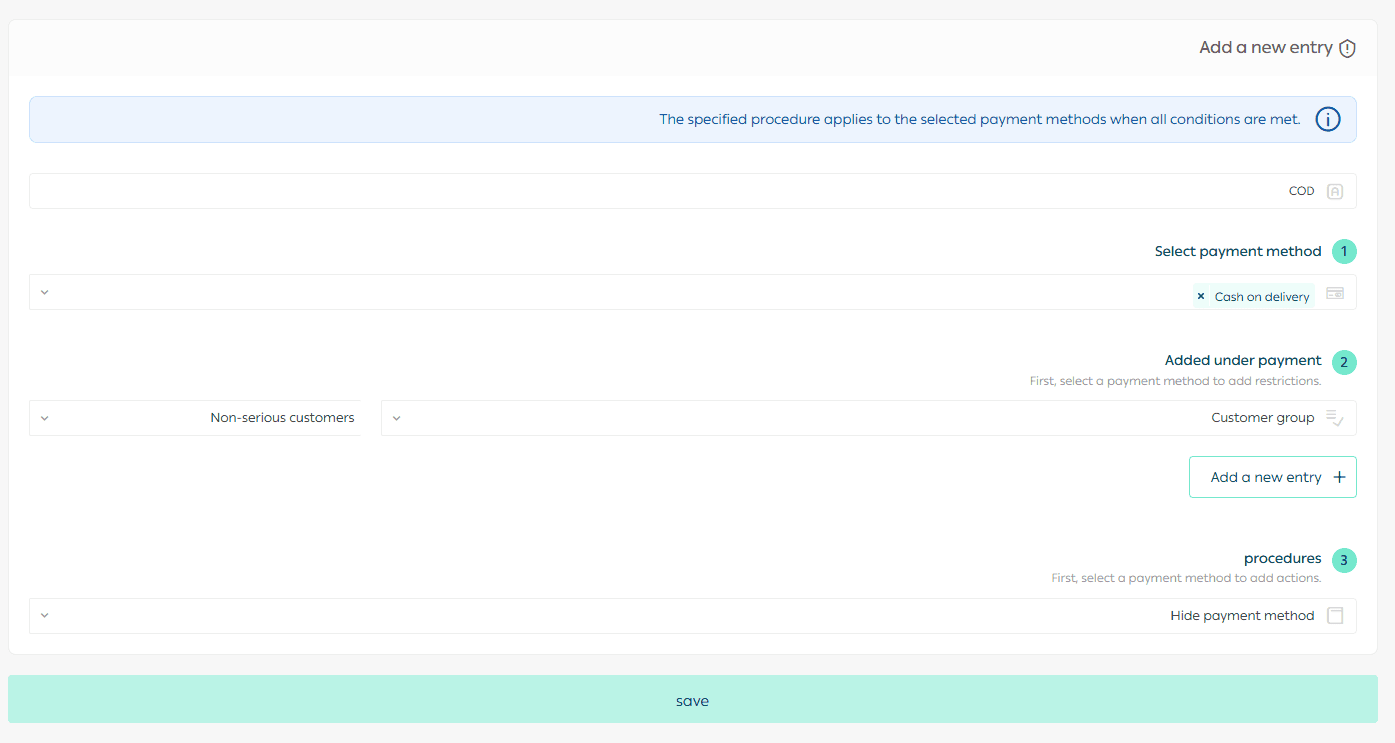Click the plus icon on Add a new entry
Image resolution: width=1395 pixels, height=743 pixels.
(x=1339, y=477)
